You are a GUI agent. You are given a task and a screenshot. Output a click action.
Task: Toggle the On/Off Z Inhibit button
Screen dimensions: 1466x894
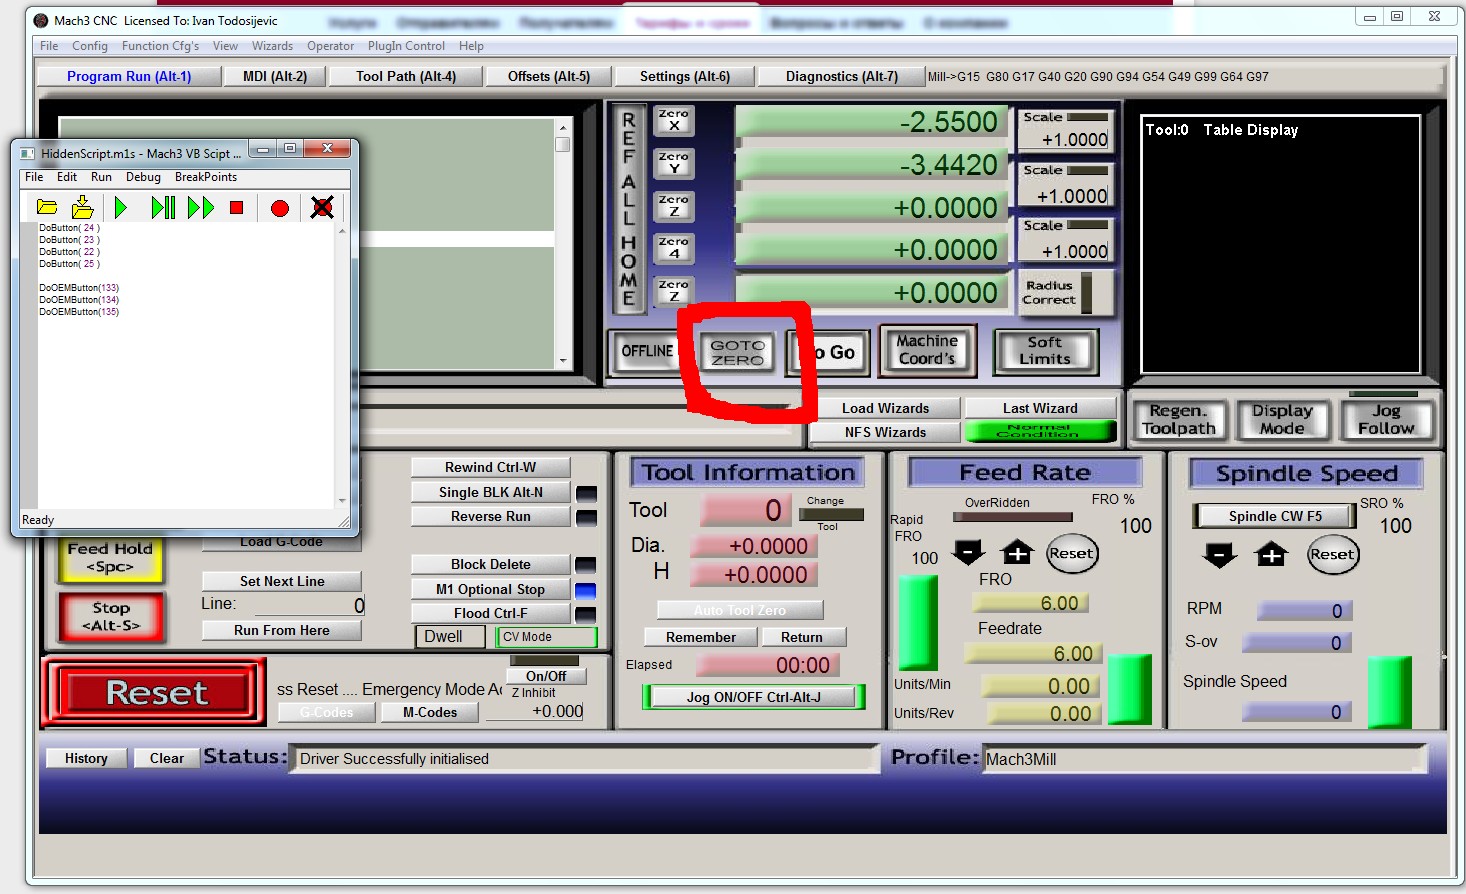[546, 676]
